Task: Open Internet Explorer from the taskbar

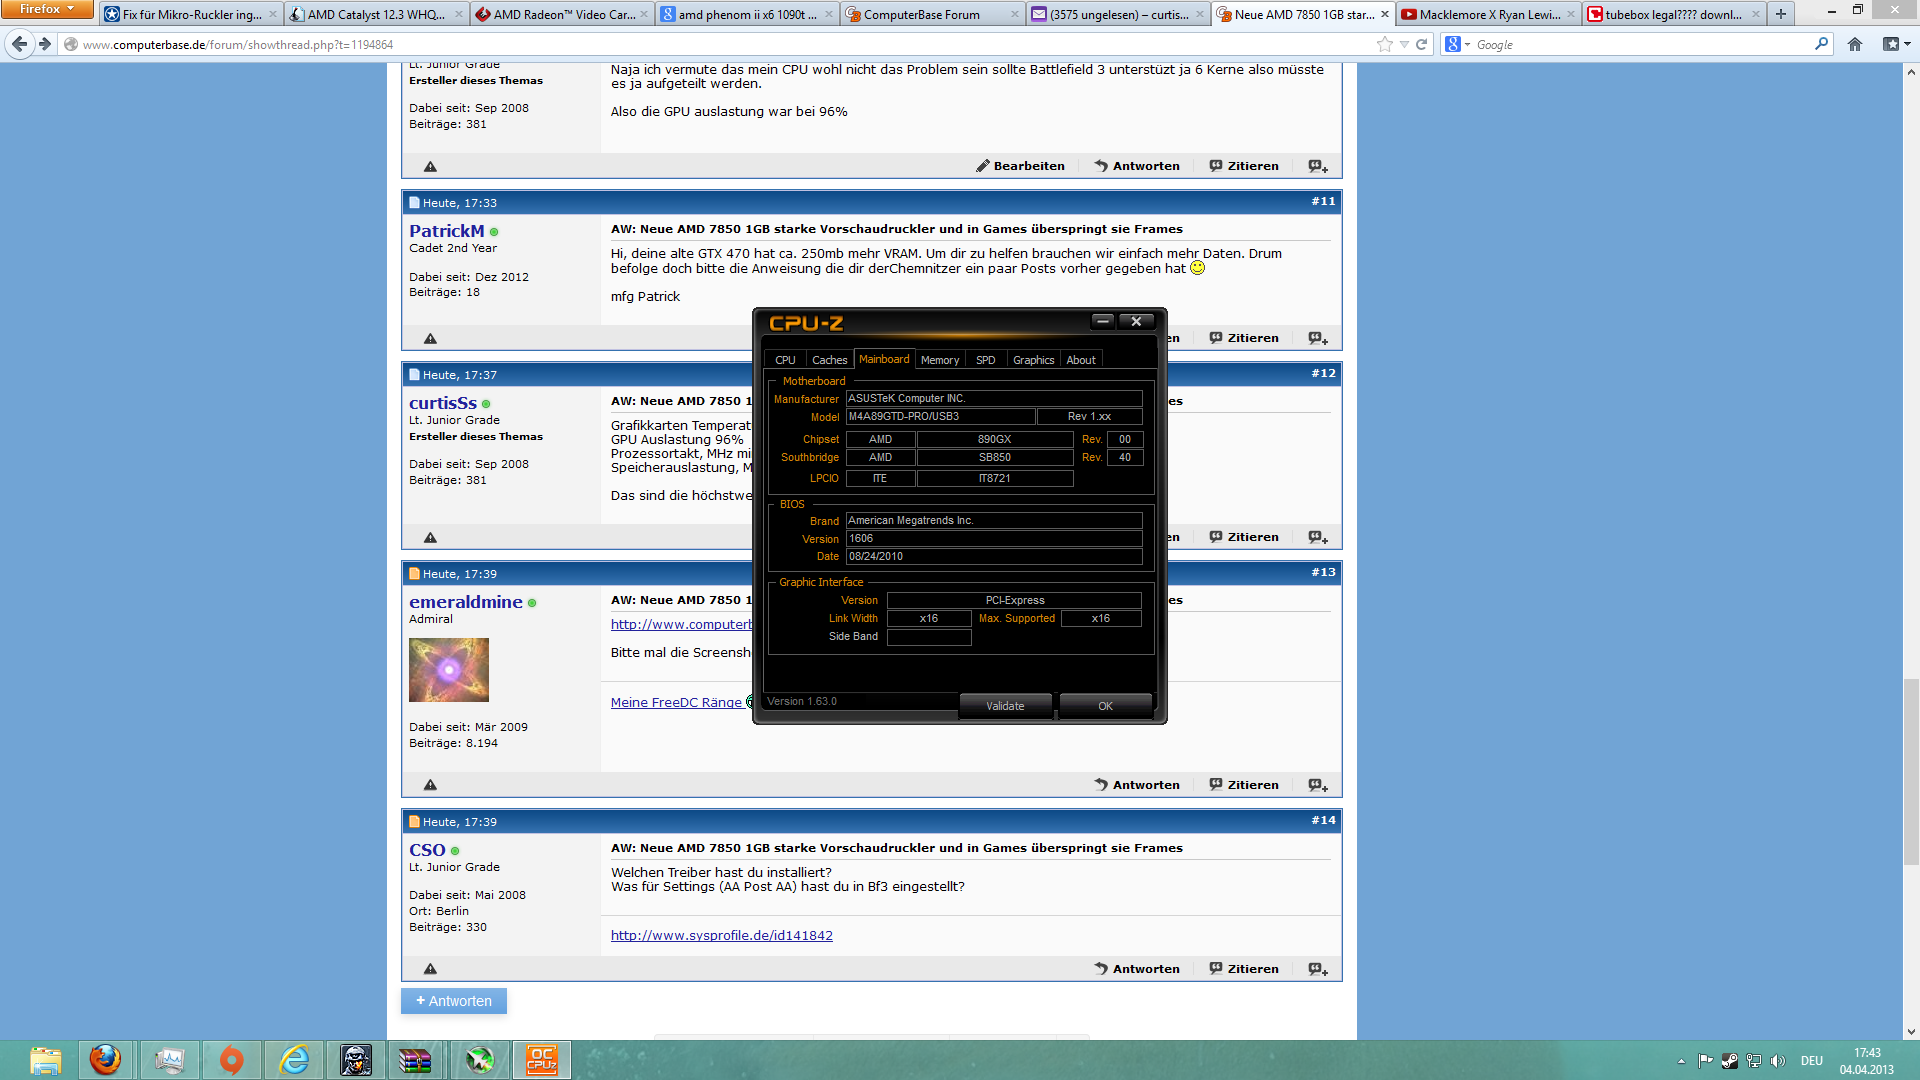Action: pos(294,1059)
